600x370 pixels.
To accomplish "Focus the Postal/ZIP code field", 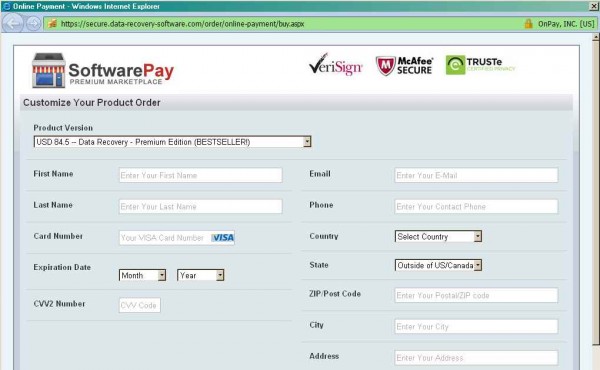I will (476, 295).
